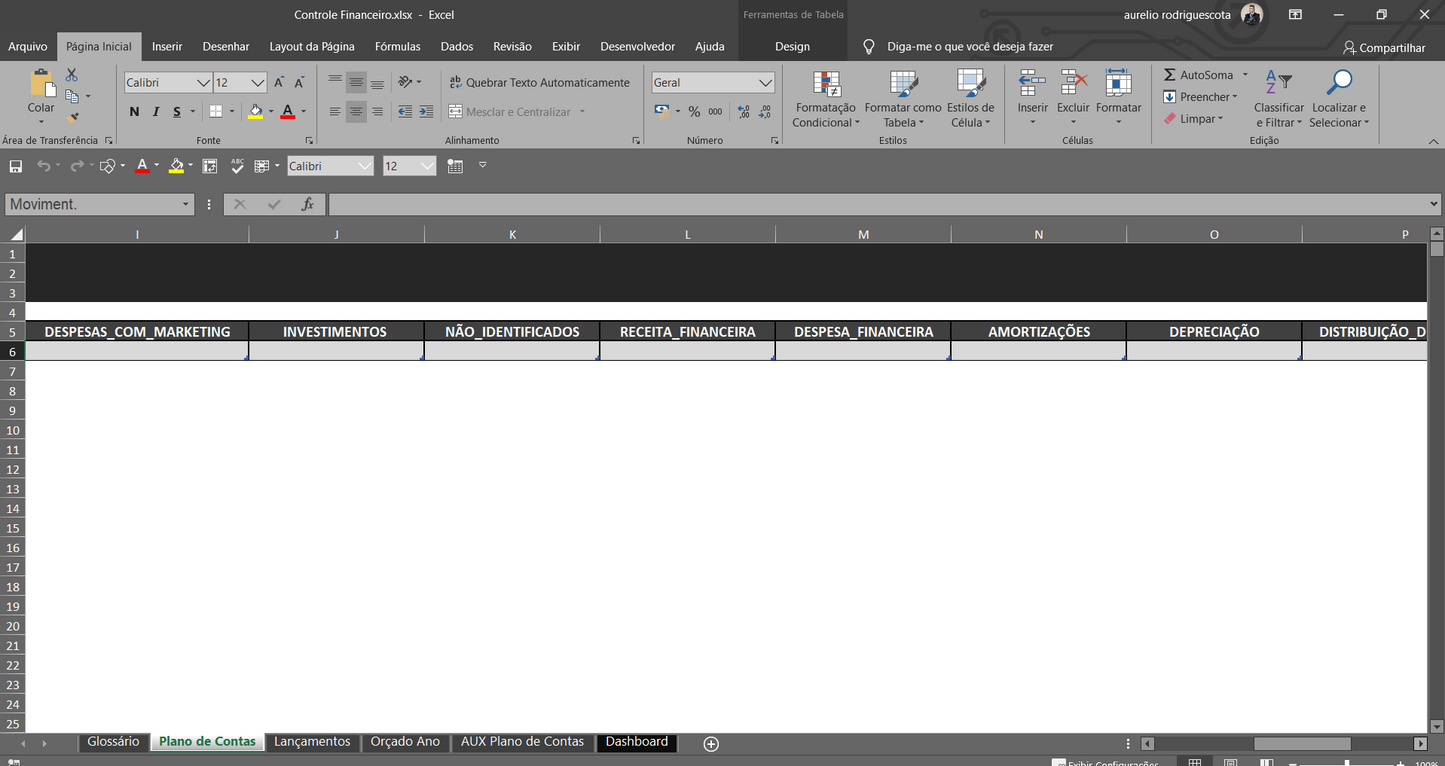Switch to the Fórmulas ribbon tab

(x=397, y=46)
